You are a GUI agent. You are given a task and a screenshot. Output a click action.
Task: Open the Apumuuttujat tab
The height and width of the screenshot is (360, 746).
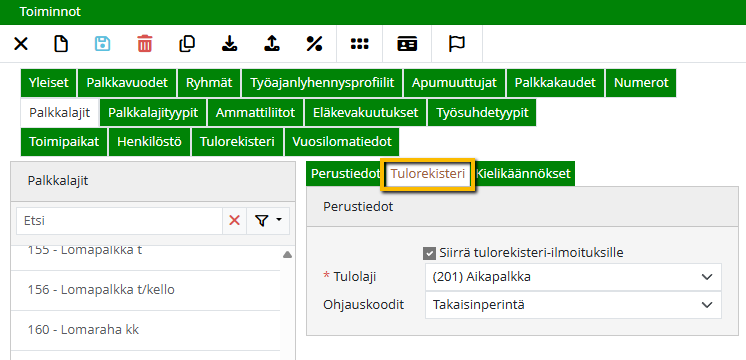click(x=454, y=83)
